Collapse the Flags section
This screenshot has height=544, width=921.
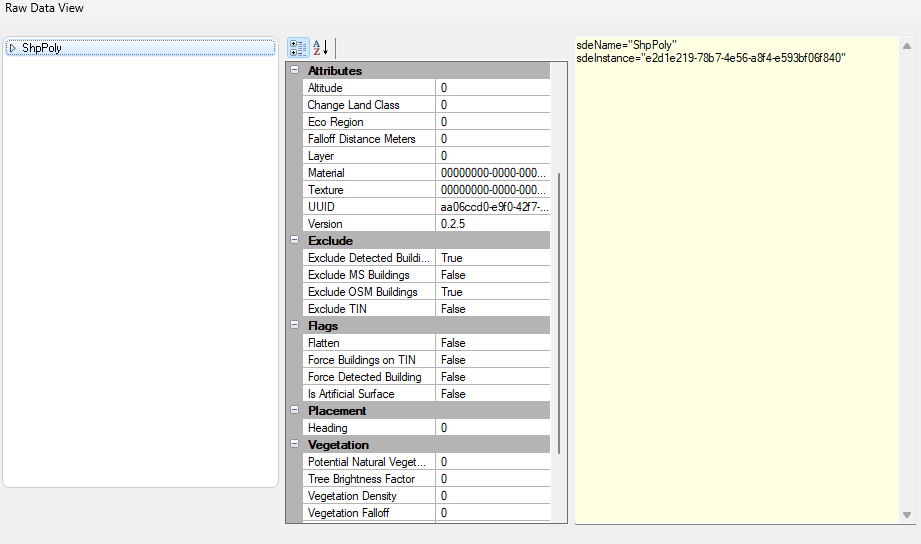(x=294, y=326)
